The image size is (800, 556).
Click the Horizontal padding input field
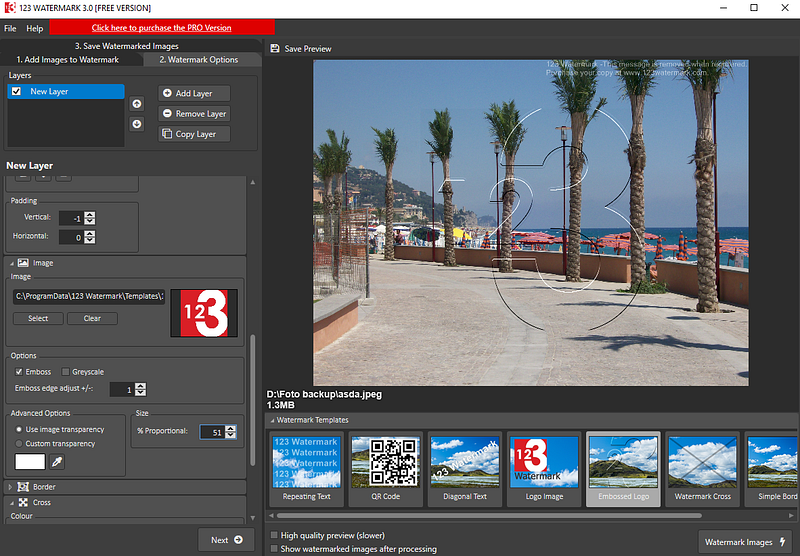pyautogui.click(x=71, y=237)
